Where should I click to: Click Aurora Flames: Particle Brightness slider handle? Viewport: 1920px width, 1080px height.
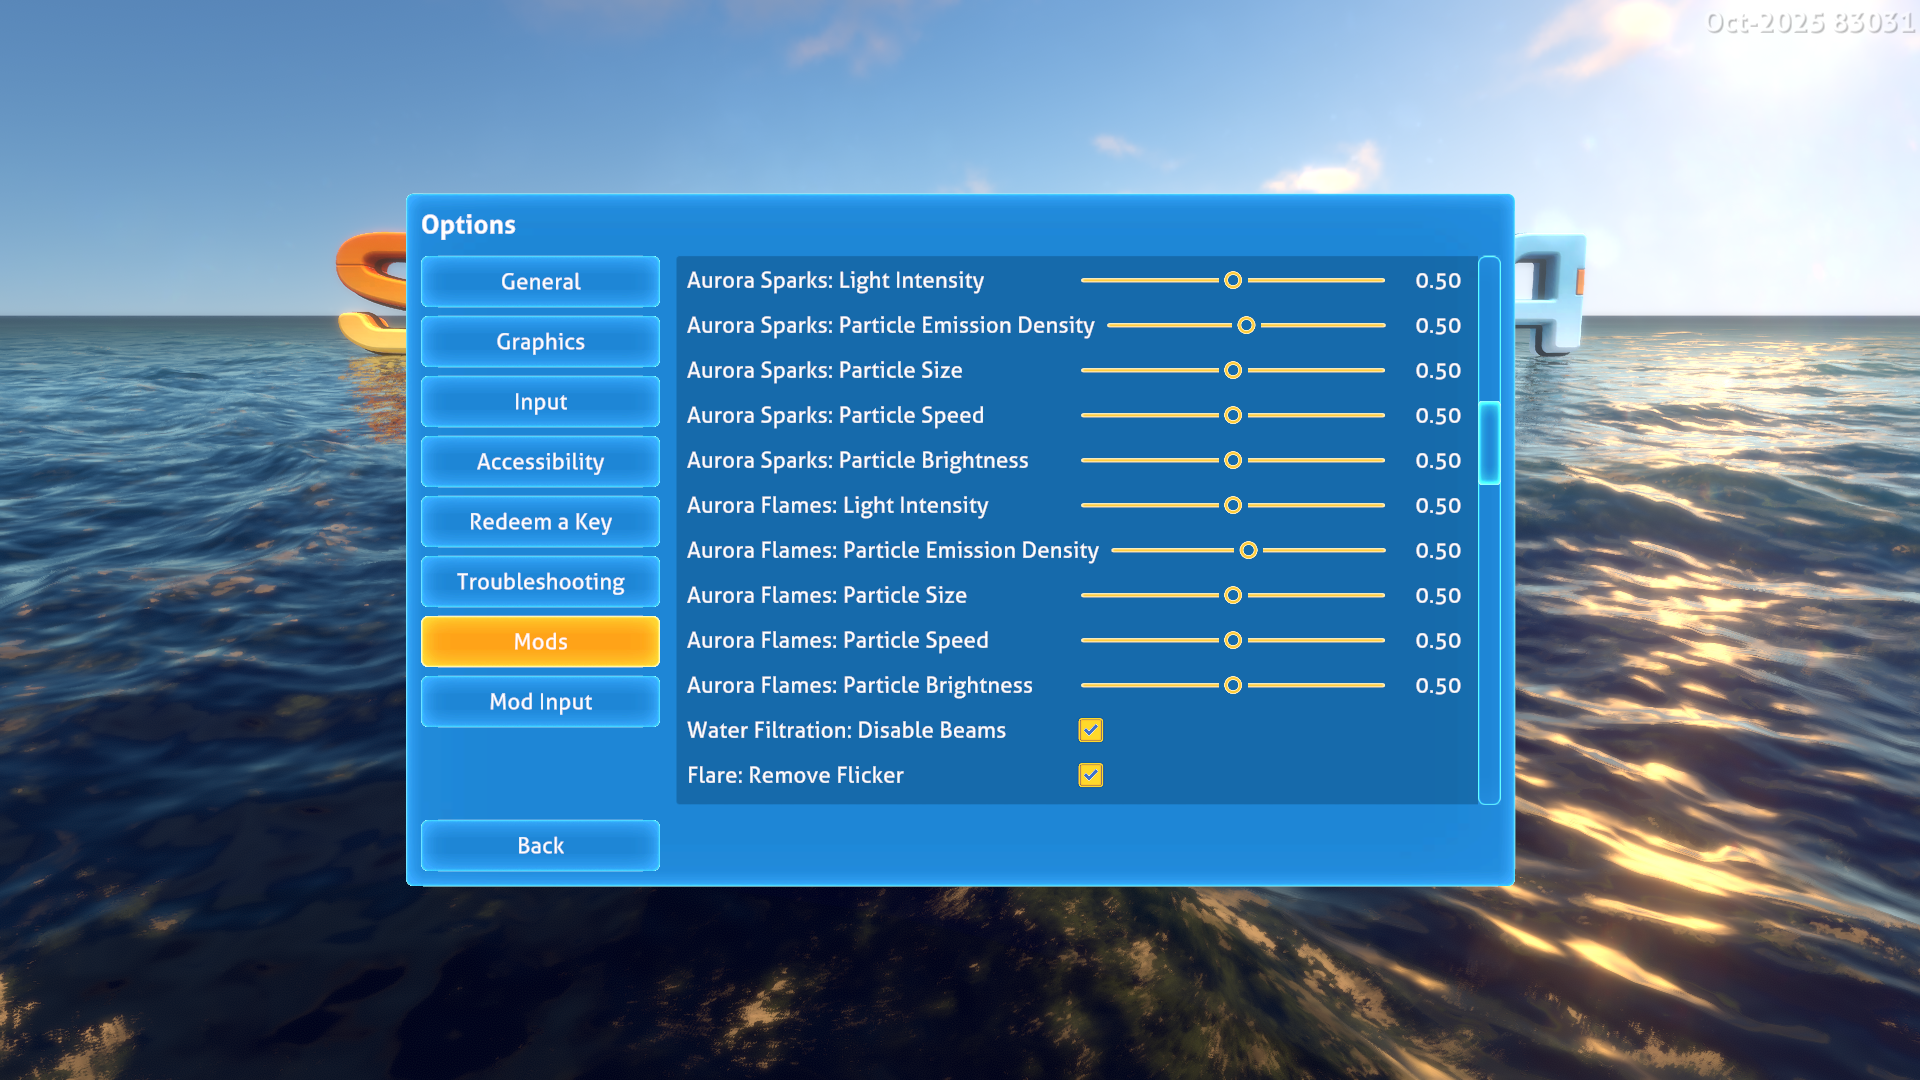tap(1233, 685)
